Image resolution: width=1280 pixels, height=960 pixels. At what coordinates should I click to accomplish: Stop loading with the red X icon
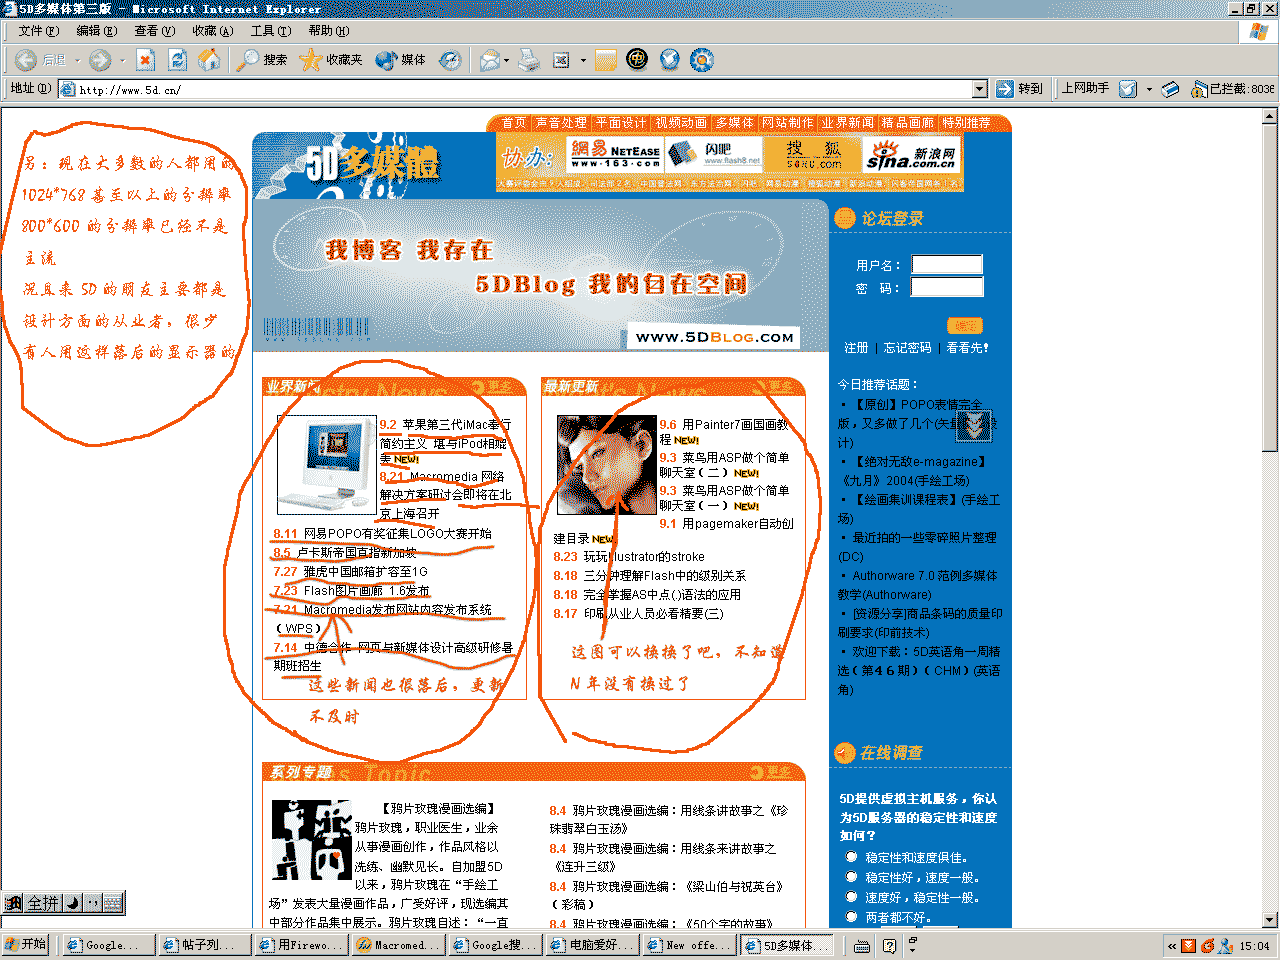146,60
